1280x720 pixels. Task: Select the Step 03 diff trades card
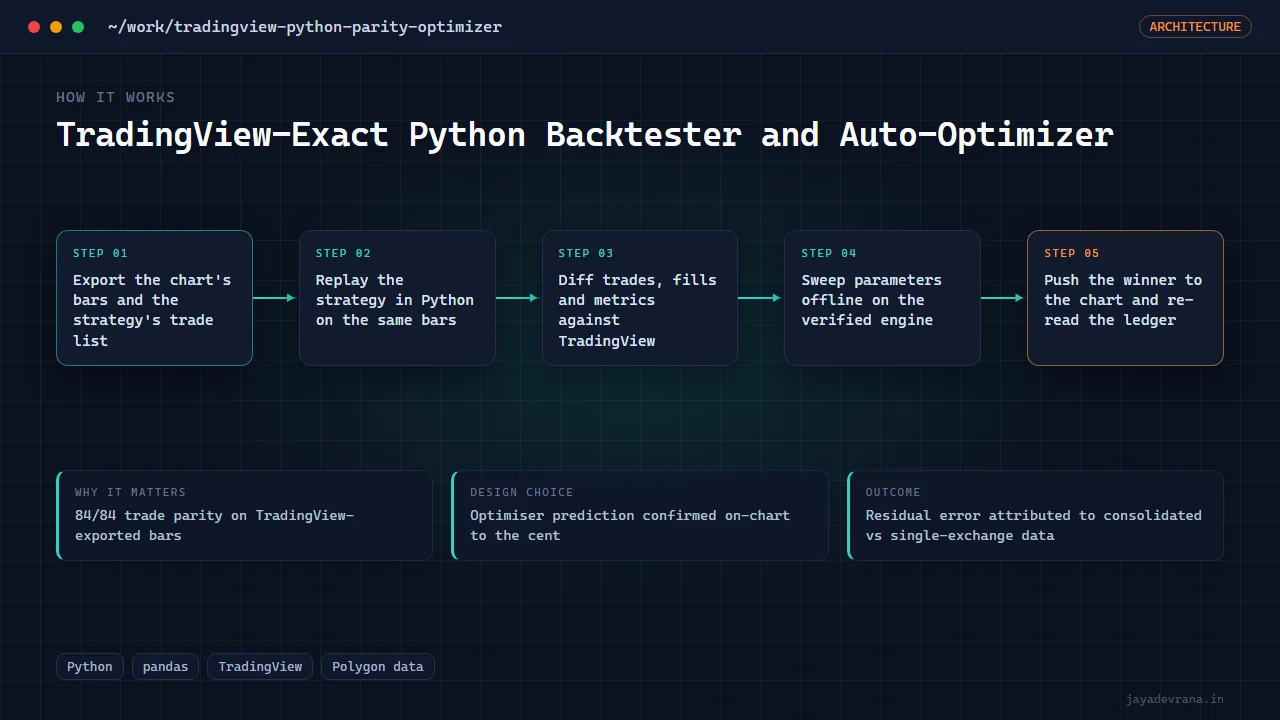tap(640, 298)
